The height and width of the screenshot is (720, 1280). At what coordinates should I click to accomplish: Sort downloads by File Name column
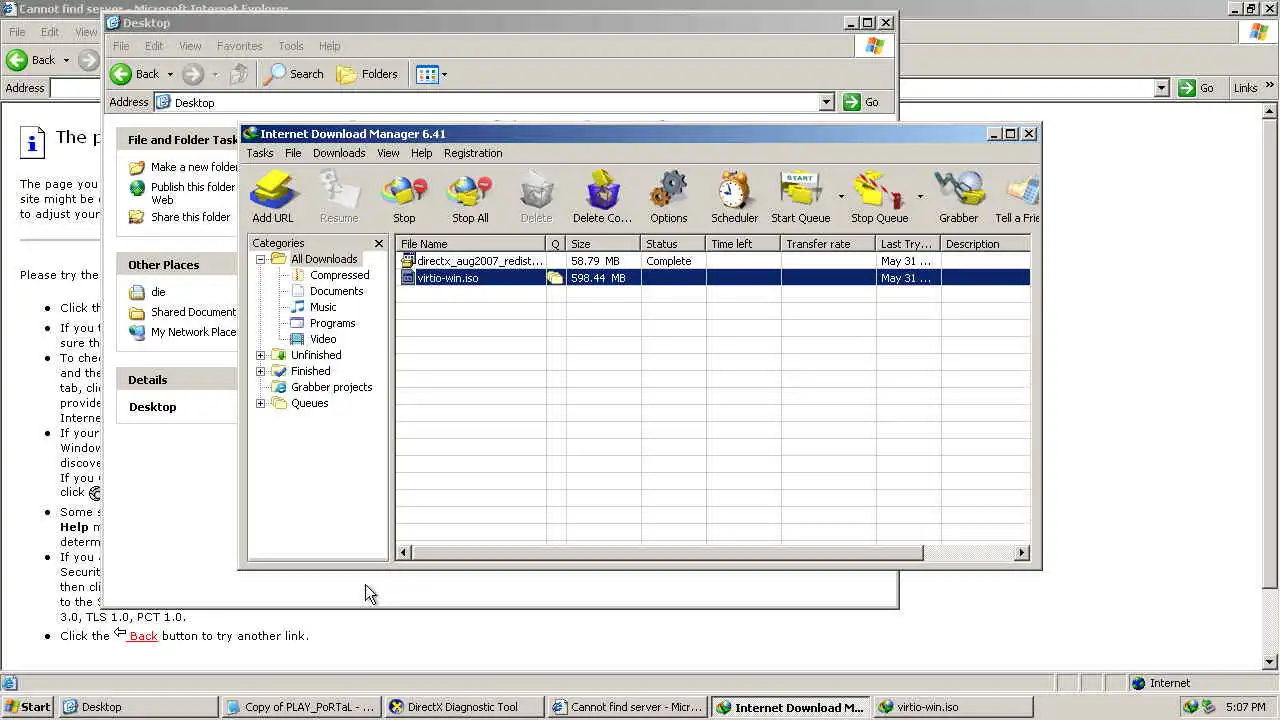point(471,244)
